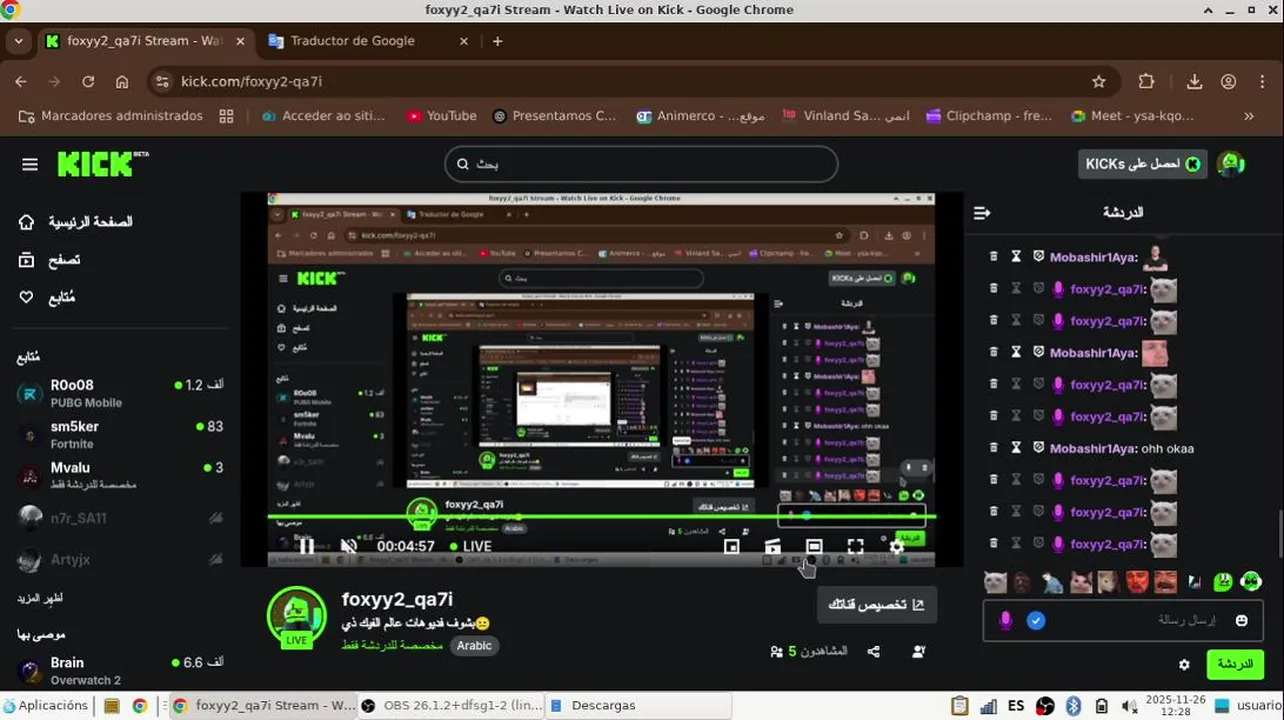This screenshot has width=1284, height=720.
Task: Open picture-in-picture mini player
Action: [732, 547]
